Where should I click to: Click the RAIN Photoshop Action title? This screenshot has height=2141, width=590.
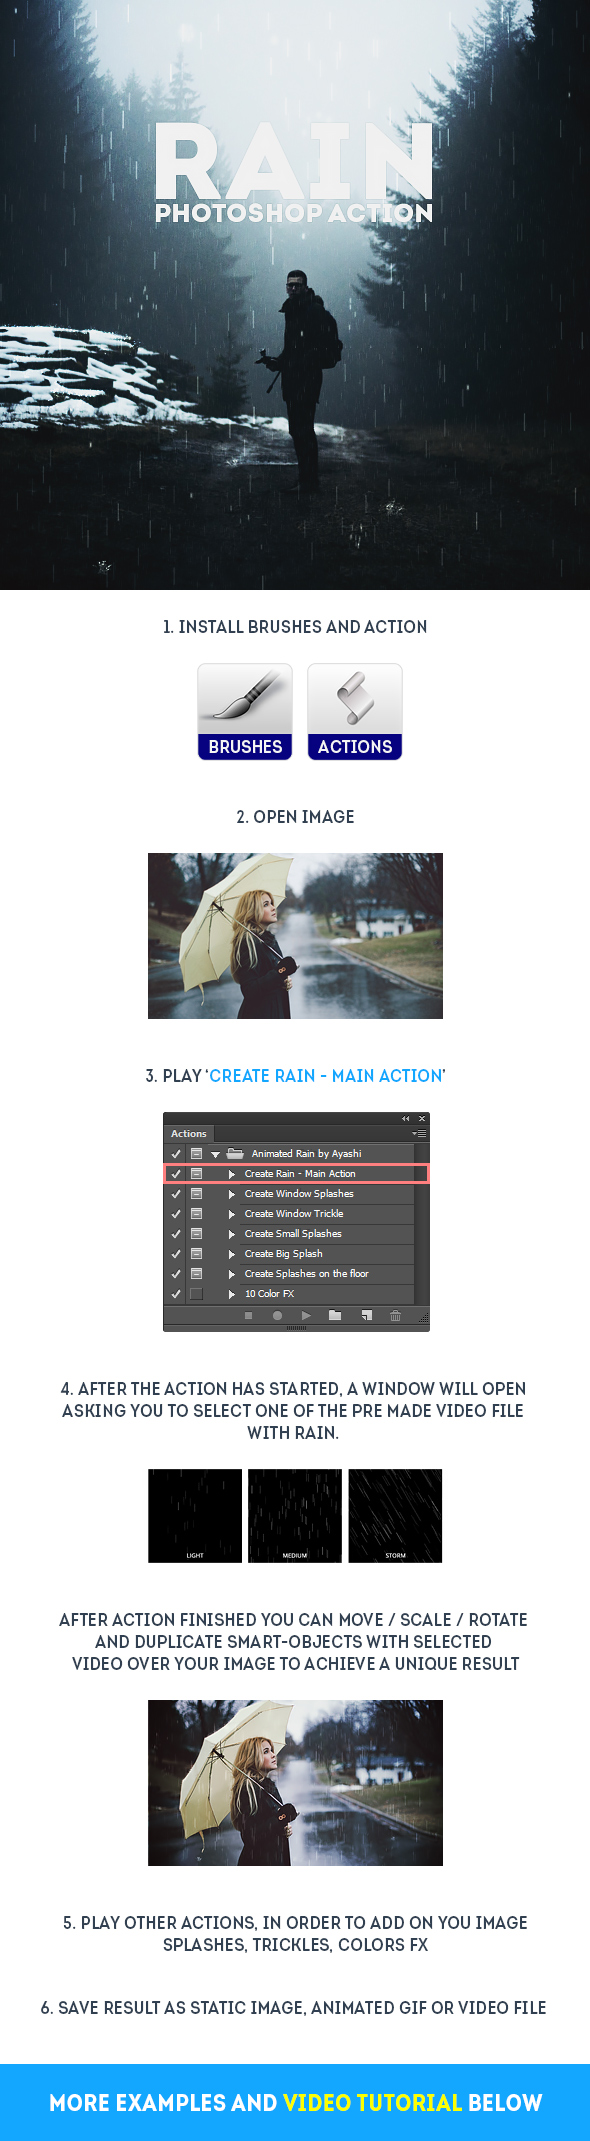tap(294, 173)
